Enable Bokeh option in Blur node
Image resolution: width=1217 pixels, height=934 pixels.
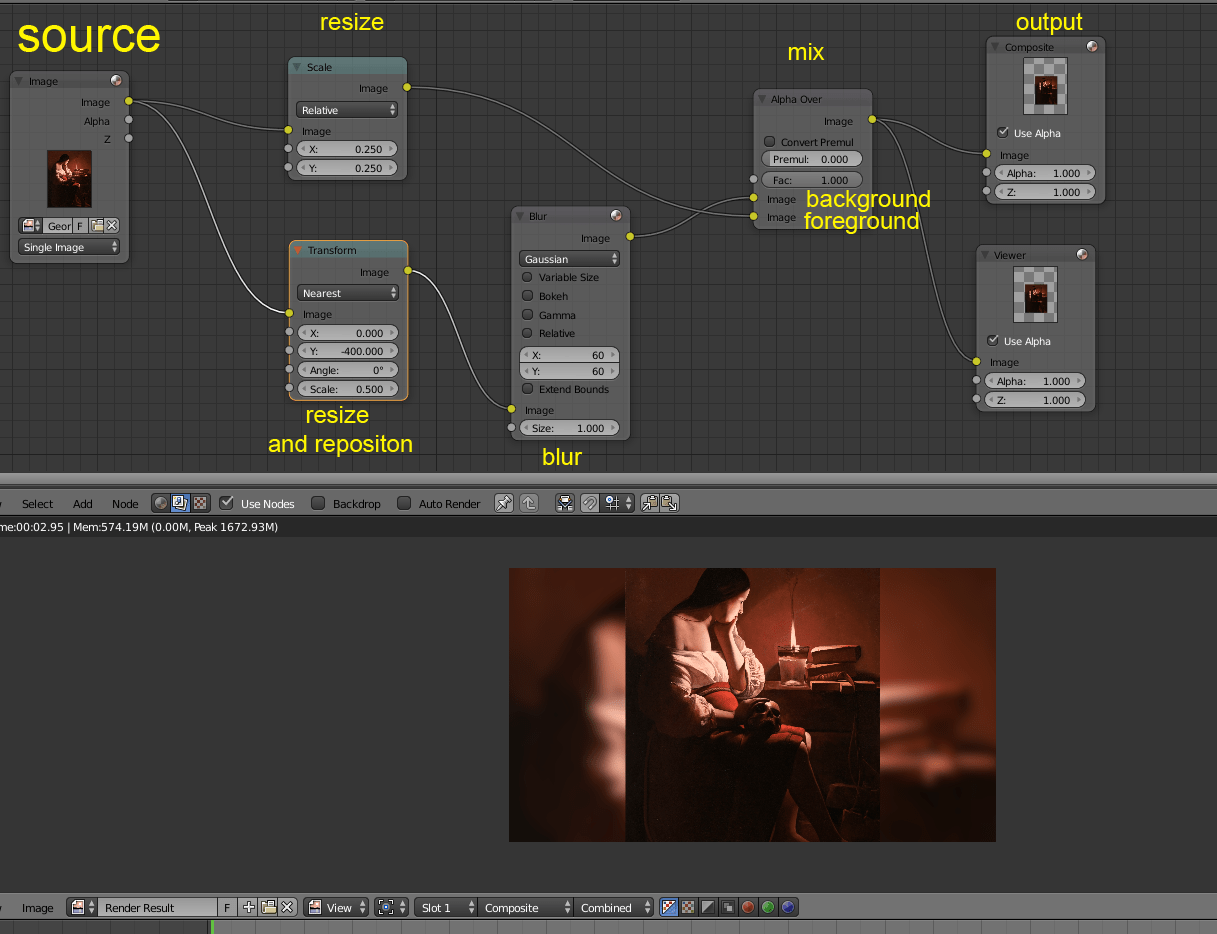[x=527, y=296]
